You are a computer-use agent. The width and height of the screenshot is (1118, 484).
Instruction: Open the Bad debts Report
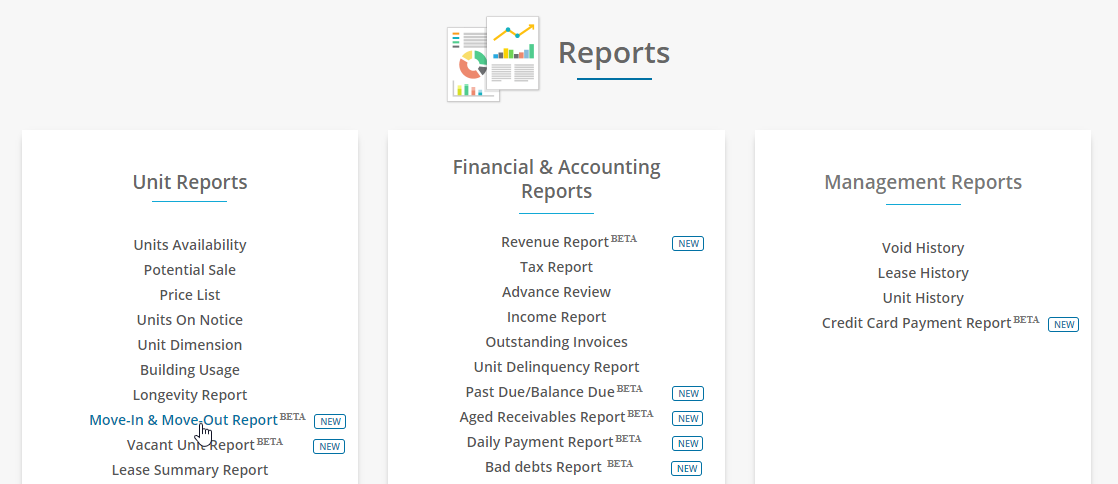point(543,467)
